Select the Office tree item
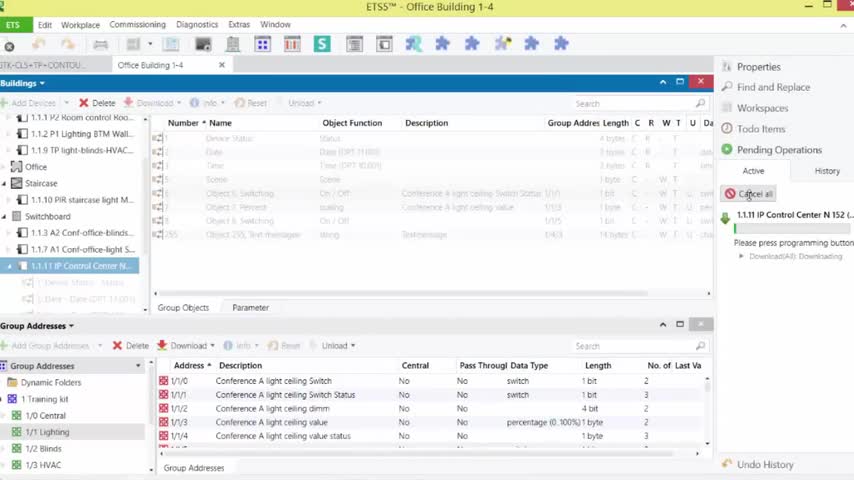Viewport: 854px width, 480px height. [35, 167]
